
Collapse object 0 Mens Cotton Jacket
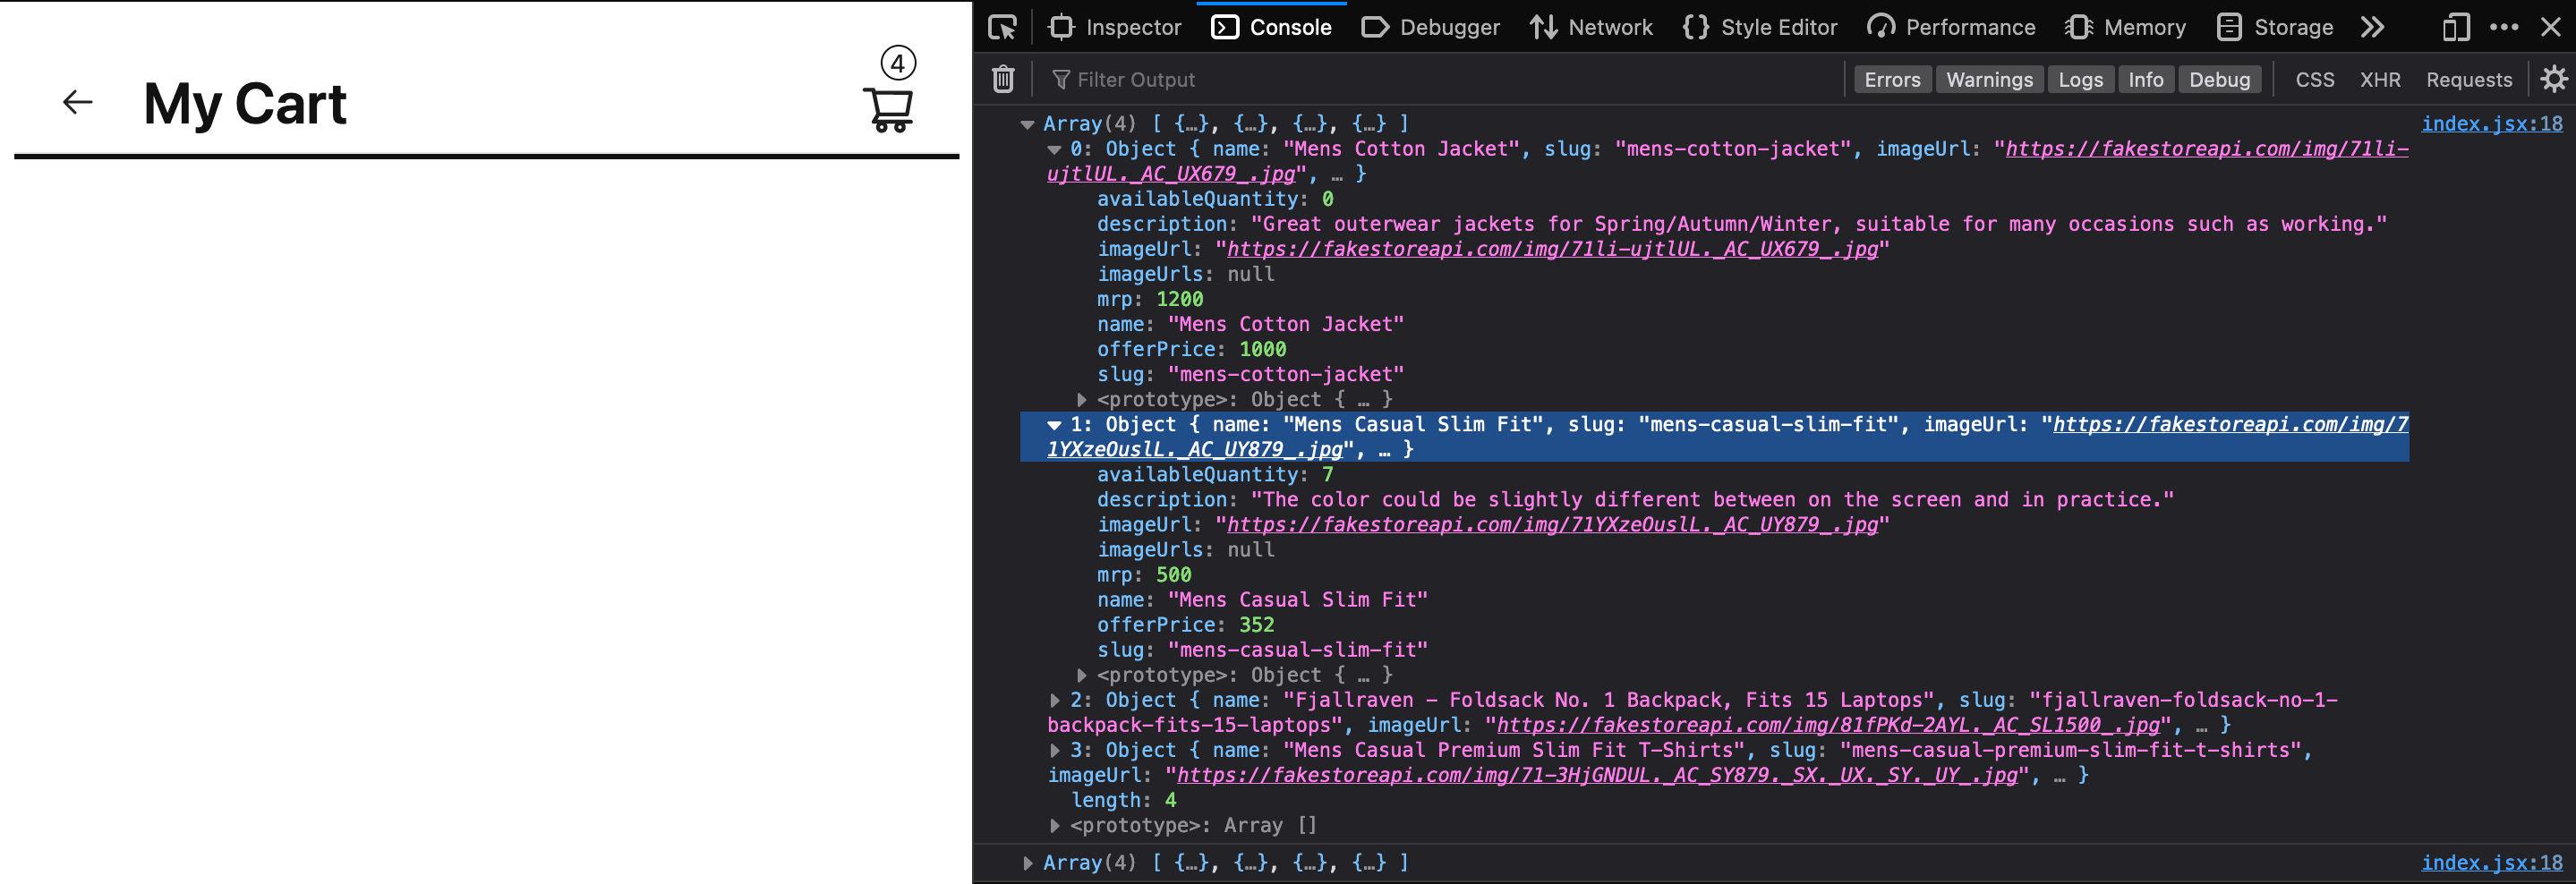click(x=1054, y=149)
